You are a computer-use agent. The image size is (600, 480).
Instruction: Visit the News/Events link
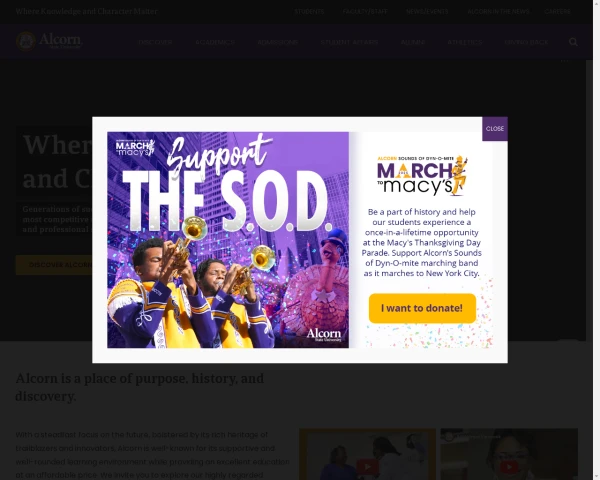click(x=427, y=11)
